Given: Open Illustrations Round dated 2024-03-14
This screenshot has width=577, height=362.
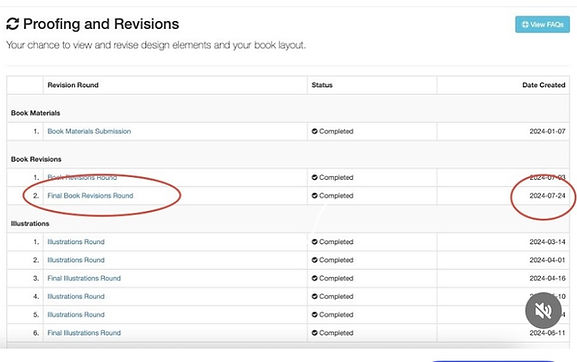Looking at the screenshot, I should coord(76,242).
